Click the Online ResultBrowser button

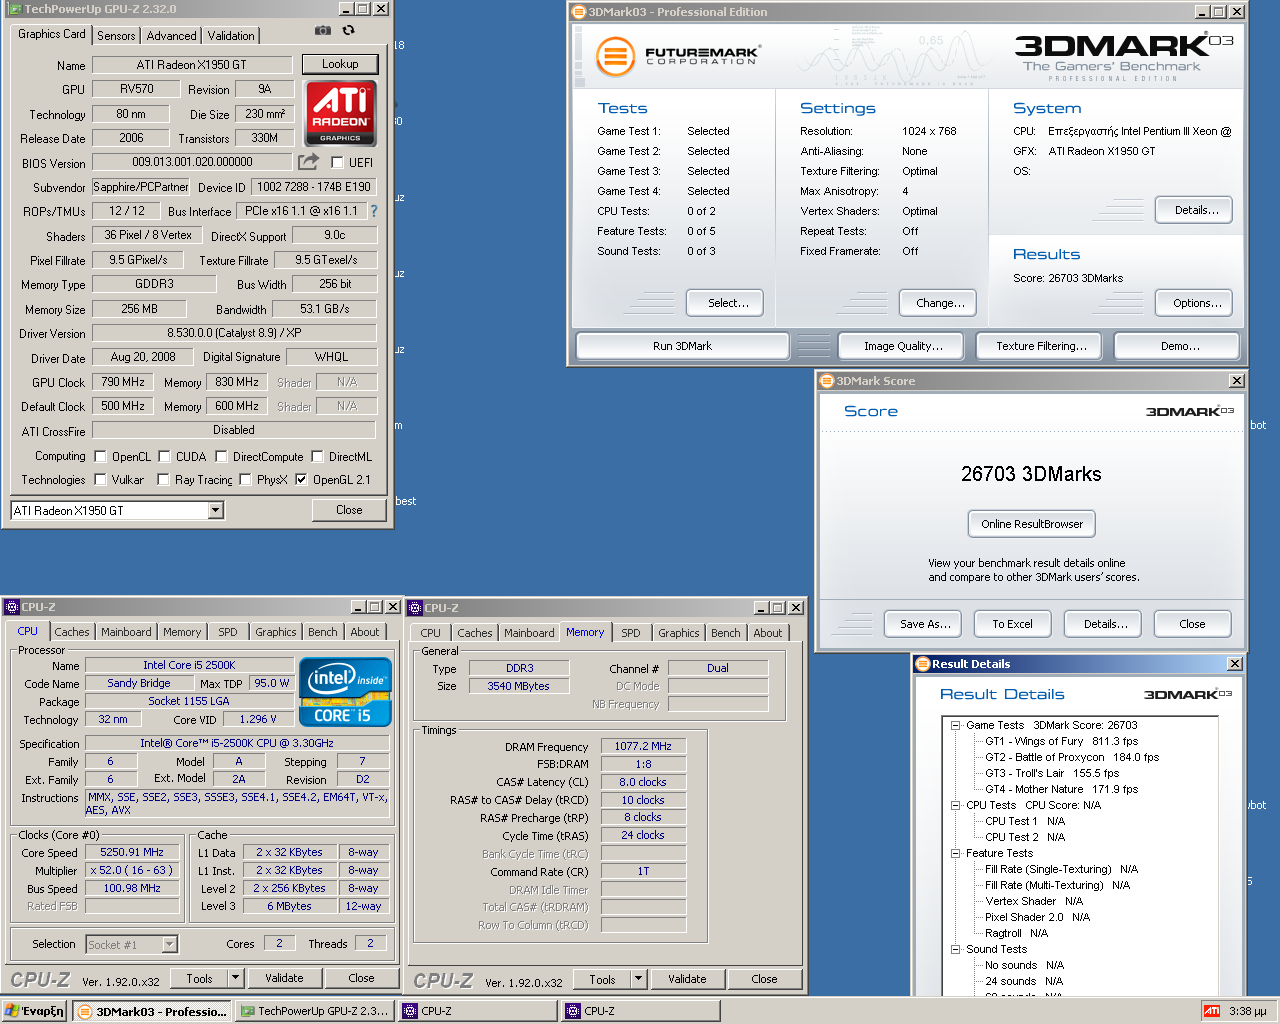[1032, 524]
